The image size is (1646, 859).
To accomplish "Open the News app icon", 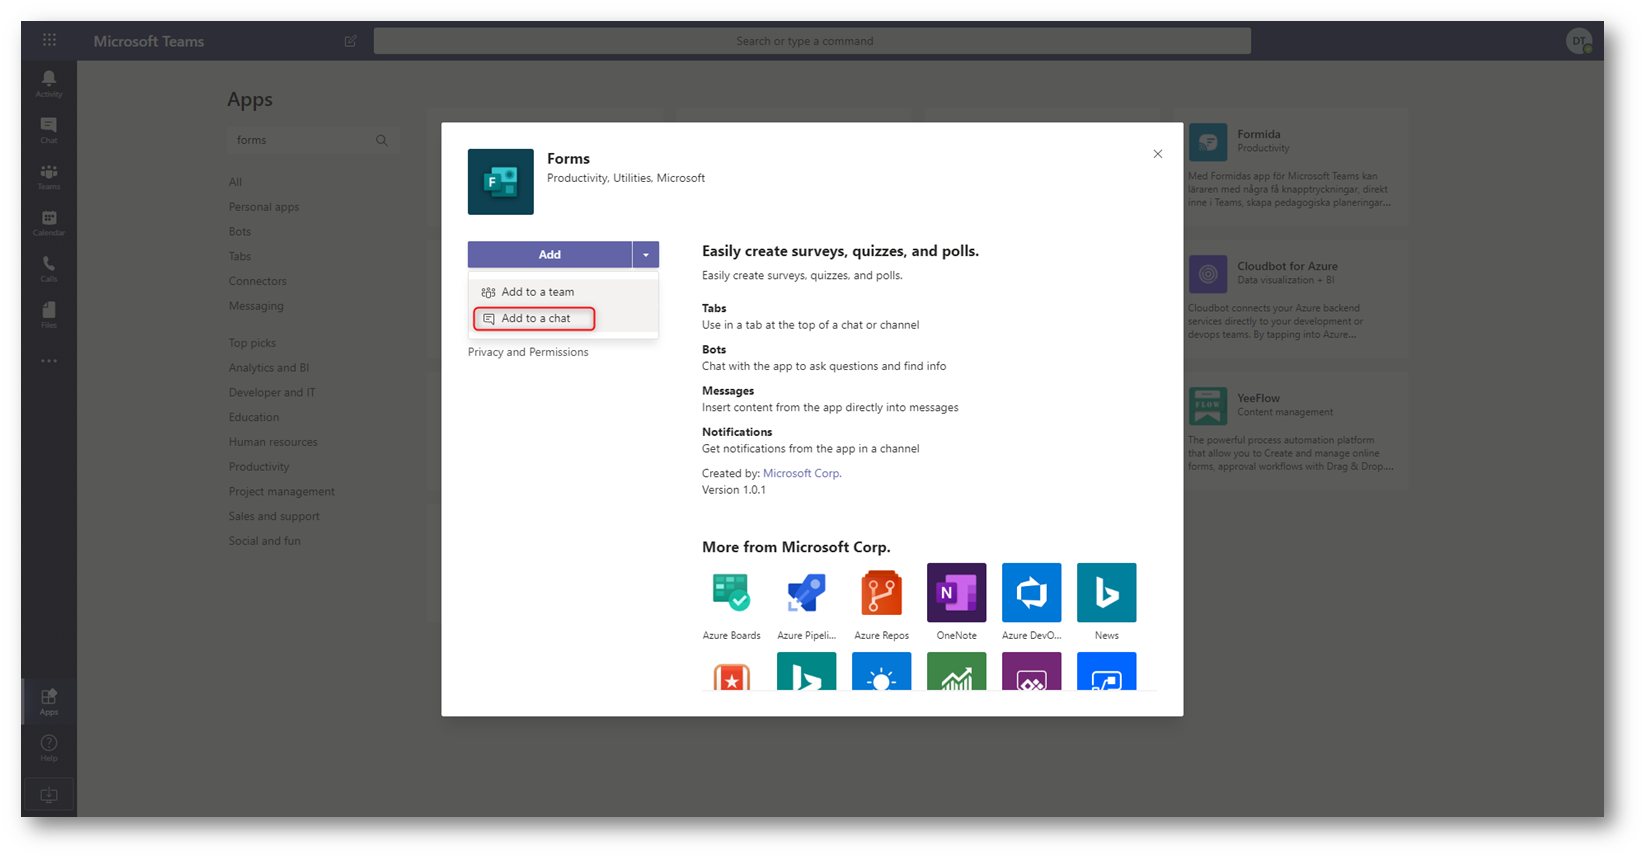I will 1107,592.
